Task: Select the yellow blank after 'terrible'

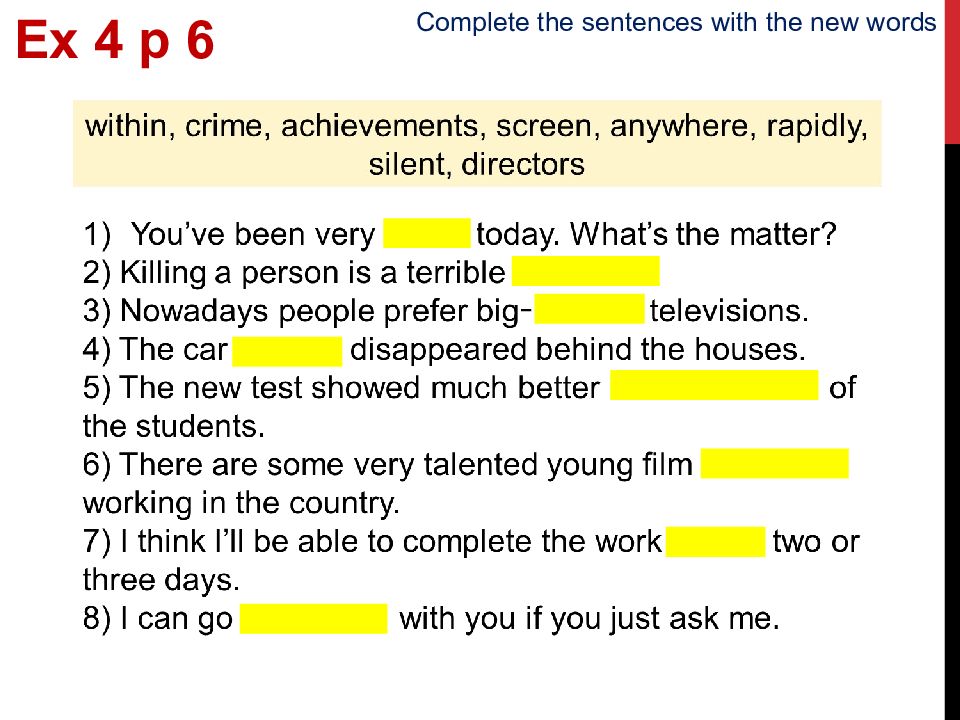Action: point(585,271)
